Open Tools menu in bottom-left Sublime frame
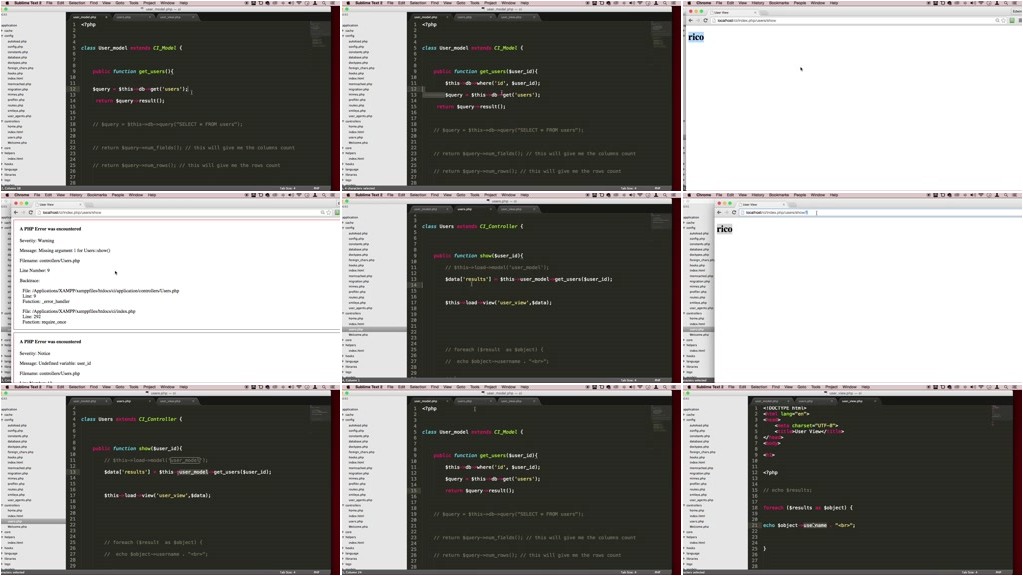 pos(134,387)
